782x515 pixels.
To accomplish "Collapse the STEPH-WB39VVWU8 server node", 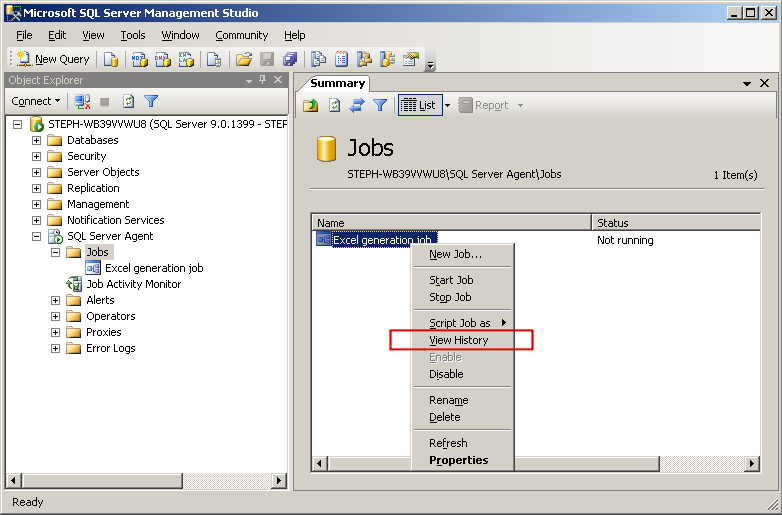I will [17, 124].
